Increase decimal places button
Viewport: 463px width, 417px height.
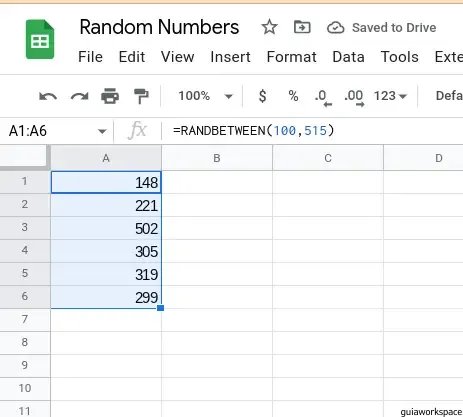tap(354, 98)
